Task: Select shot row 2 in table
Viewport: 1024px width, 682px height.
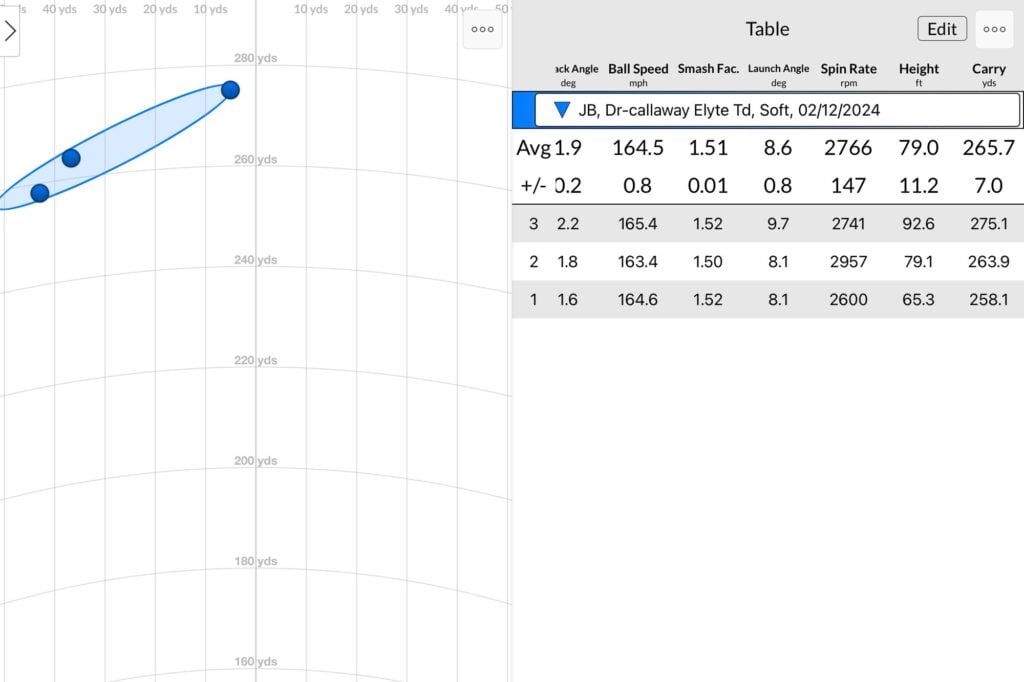Action: (x=767, y=262)
